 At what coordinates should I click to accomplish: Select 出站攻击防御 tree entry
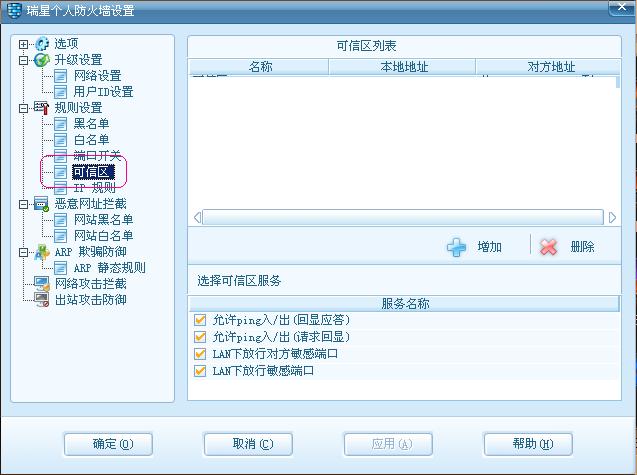pyautogui.click(x=91, y=300)
